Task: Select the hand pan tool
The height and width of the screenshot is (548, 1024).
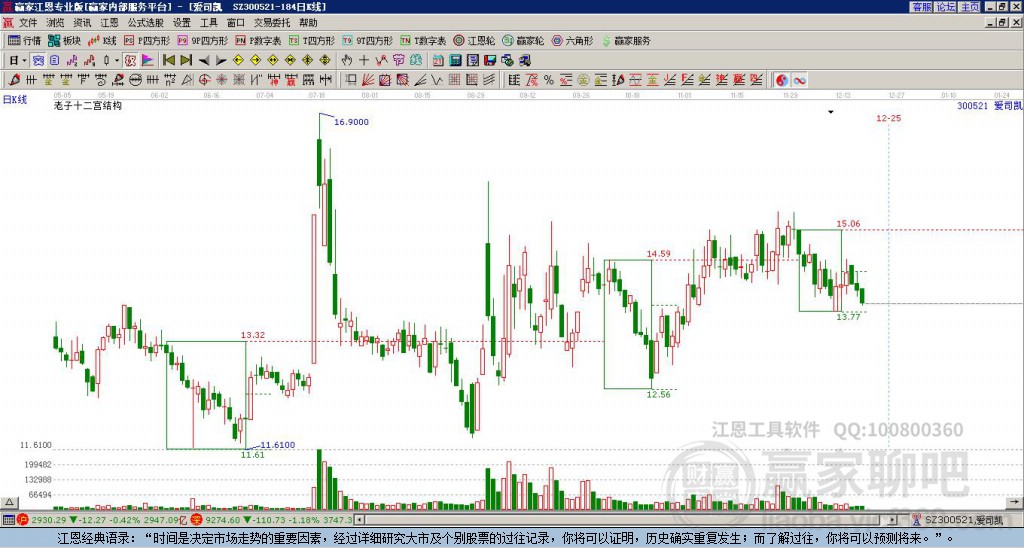Action: pos(347,61)
